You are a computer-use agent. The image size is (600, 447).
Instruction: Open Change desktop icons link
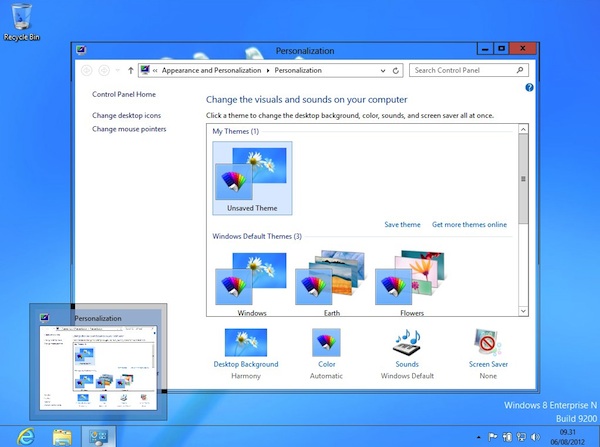tap(126, 116)
